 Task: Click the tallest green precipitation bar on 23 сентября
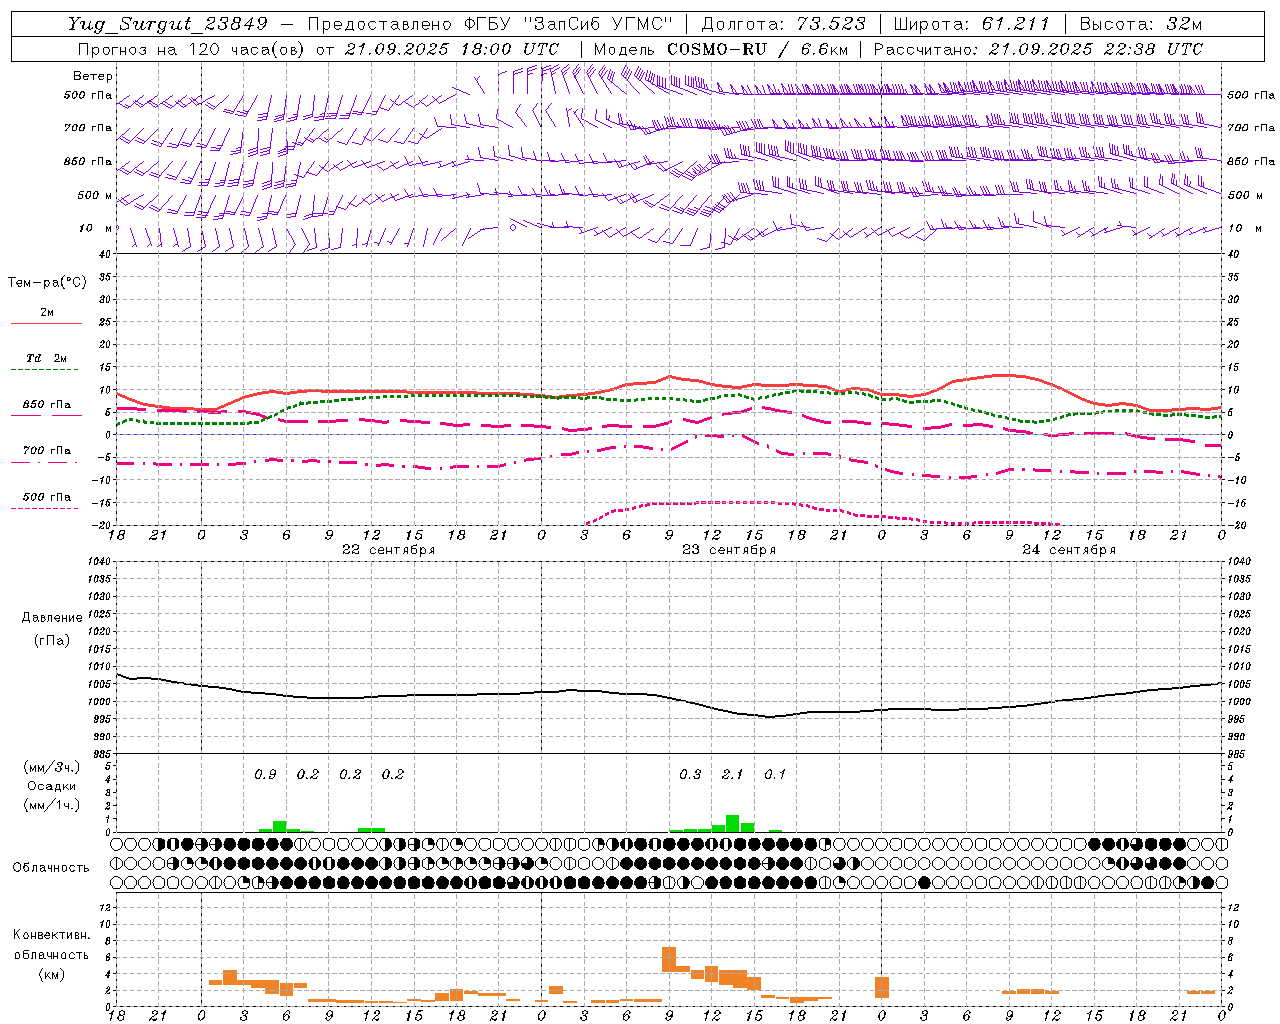click(733, 824)
